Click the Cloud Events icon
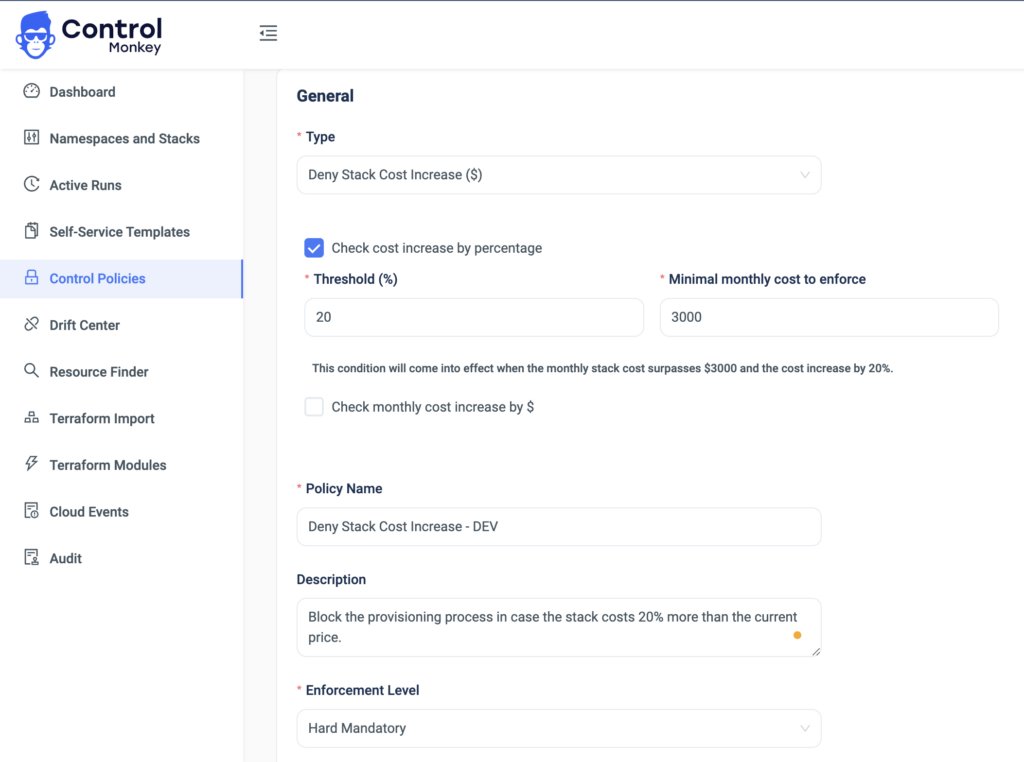 (x=31, y=511)
